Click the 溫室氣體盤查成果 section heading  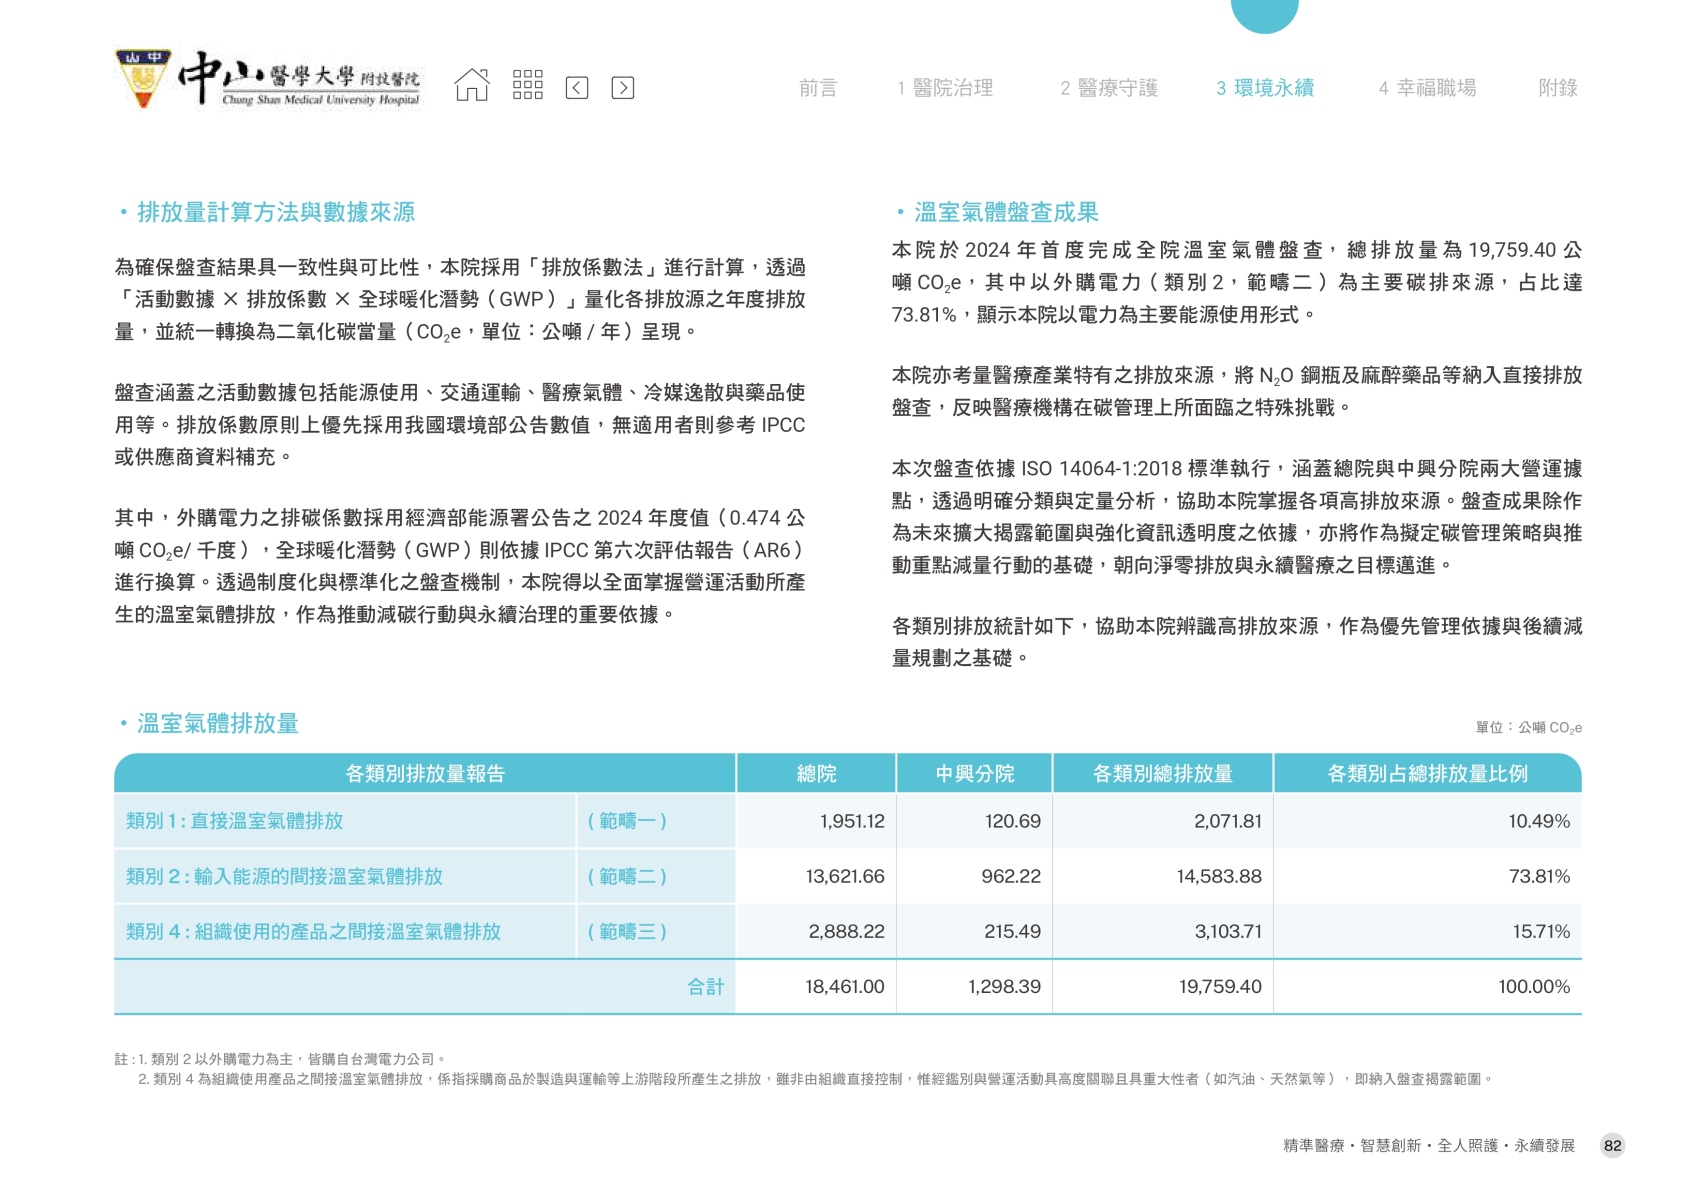[x=1005, y=212]
